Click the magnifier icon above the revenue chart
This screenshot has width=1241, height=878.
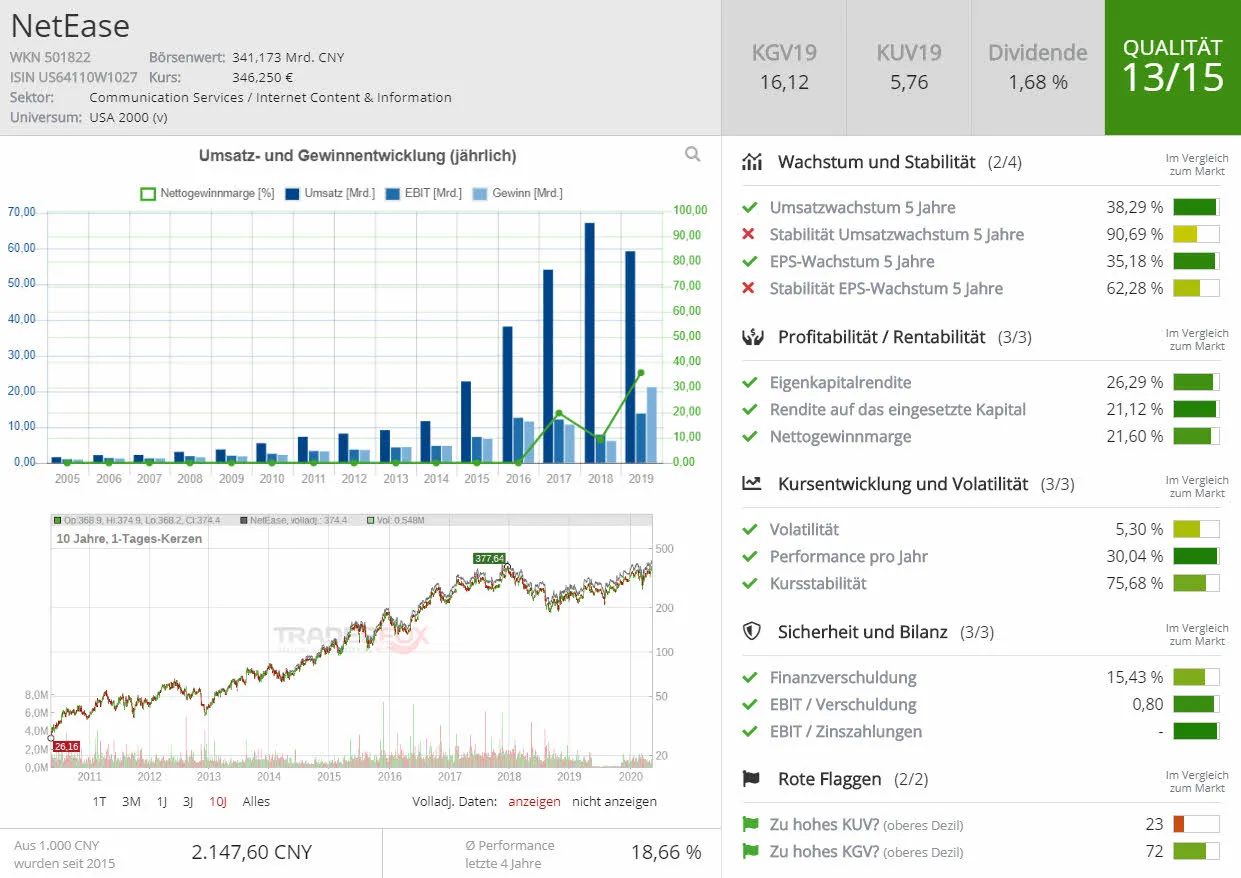point(692,154)
